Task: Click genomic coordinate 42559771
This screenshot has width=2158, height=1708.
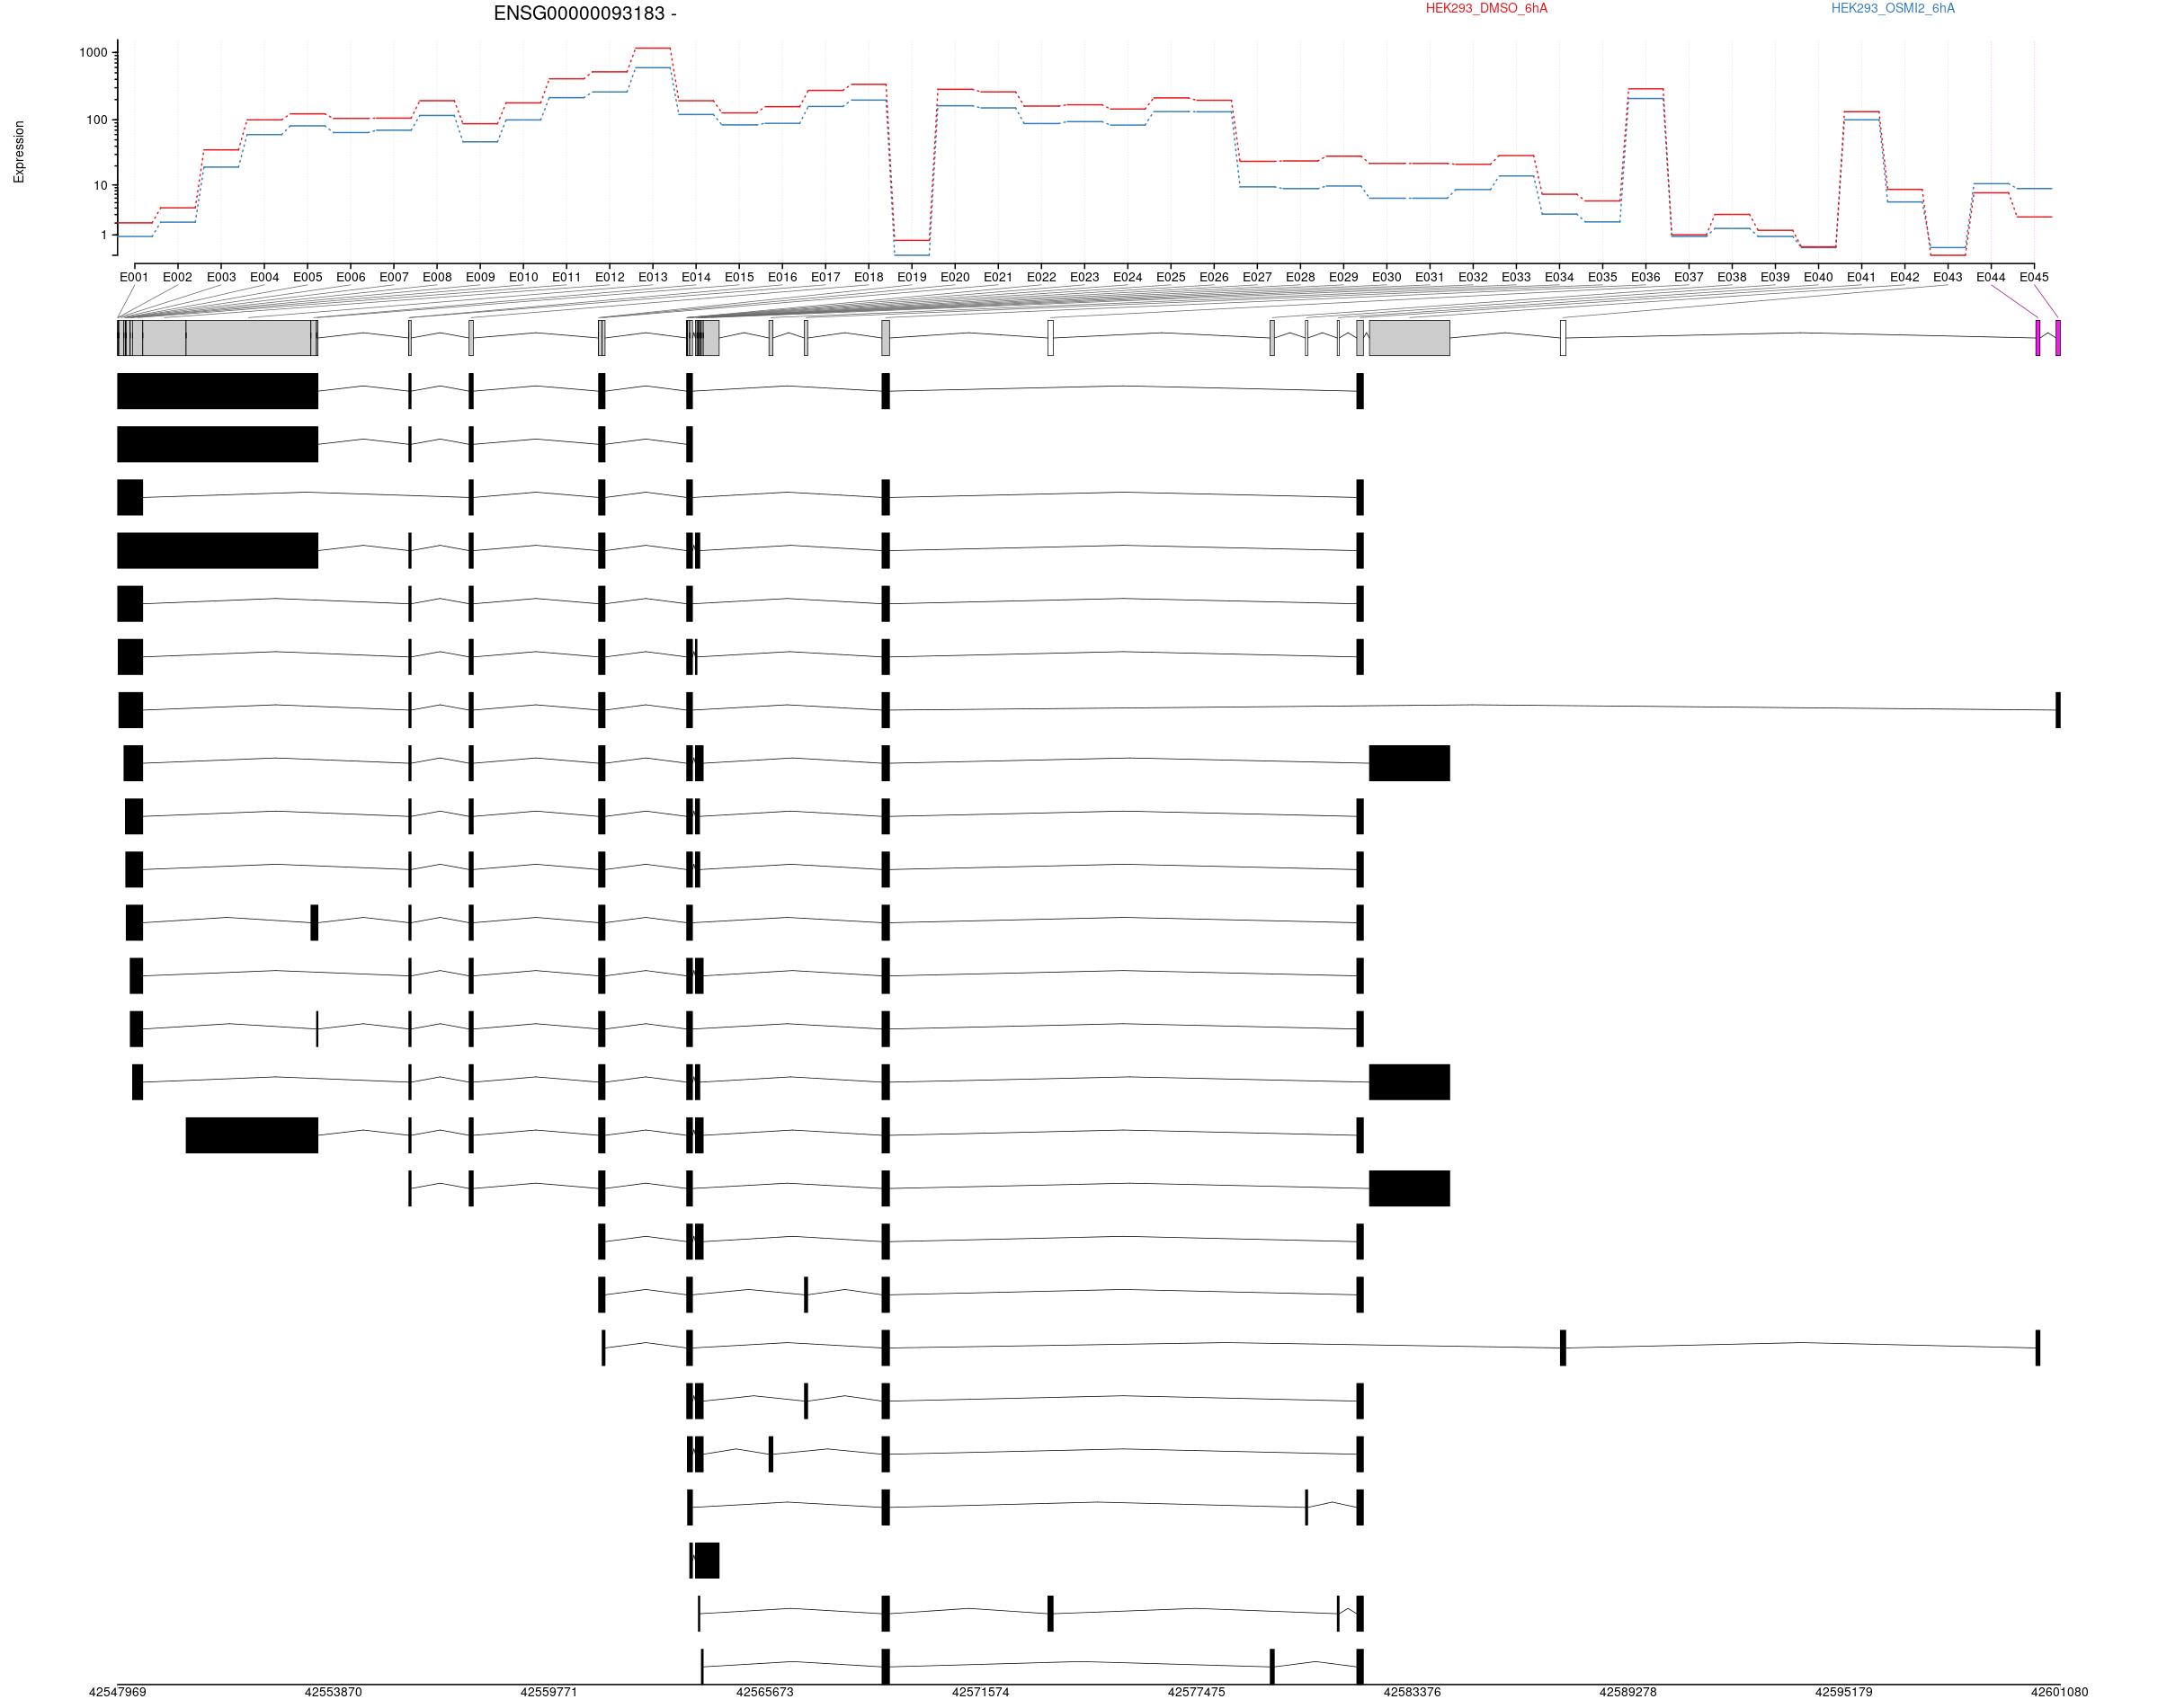Action: tap(549, 1692)
